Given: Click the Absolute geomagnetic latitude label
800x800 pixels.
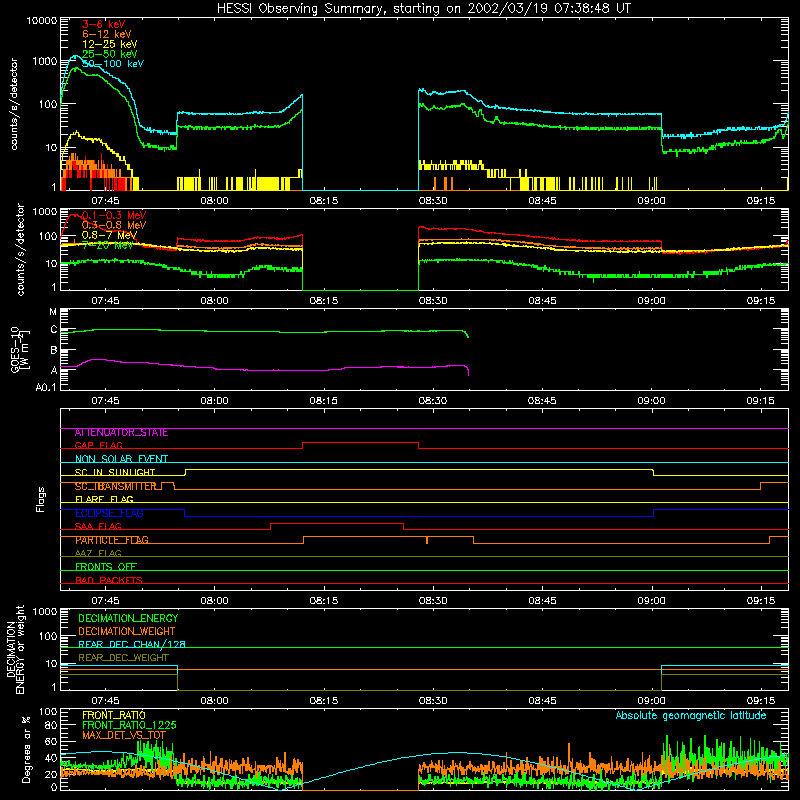Looking at the screenshot, I should click(691, 716).
